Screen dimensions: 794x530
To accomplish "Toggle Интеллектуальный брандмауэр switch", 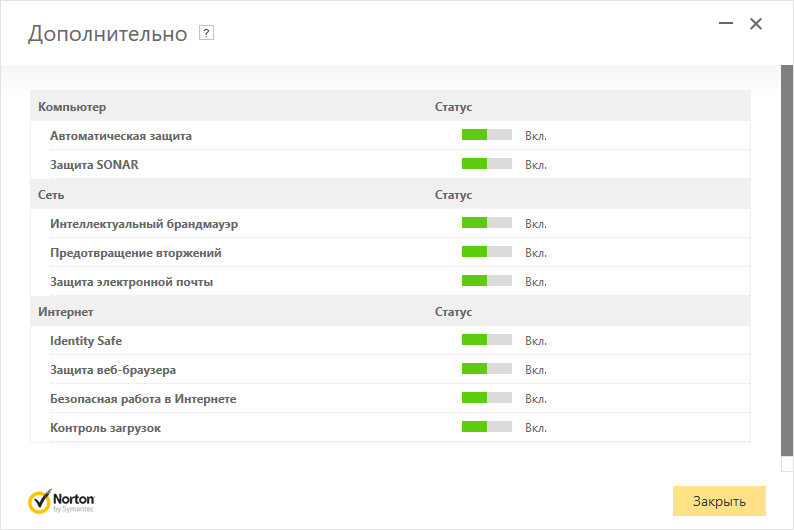I will tap(486, 223).
